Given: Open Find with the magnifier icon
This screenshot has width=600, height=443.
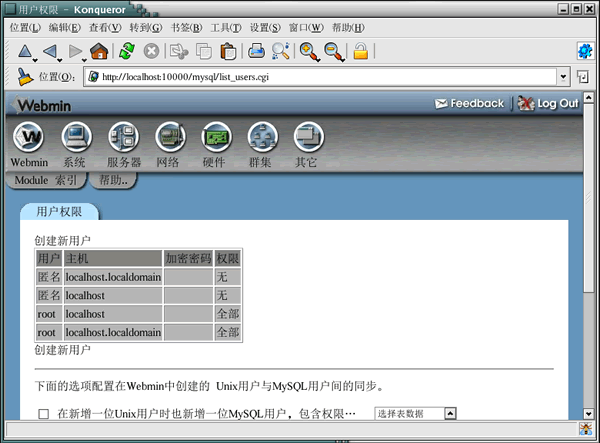Looking at the screenshot, I should coord(280,51).
